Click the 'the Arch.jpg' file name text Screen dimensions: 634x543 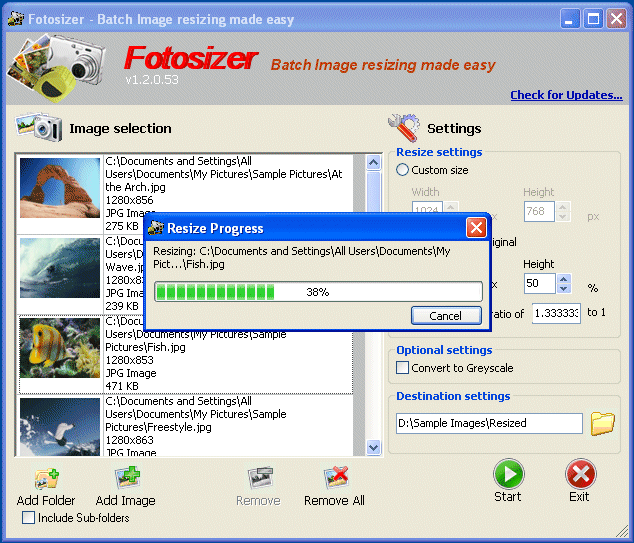135,187
